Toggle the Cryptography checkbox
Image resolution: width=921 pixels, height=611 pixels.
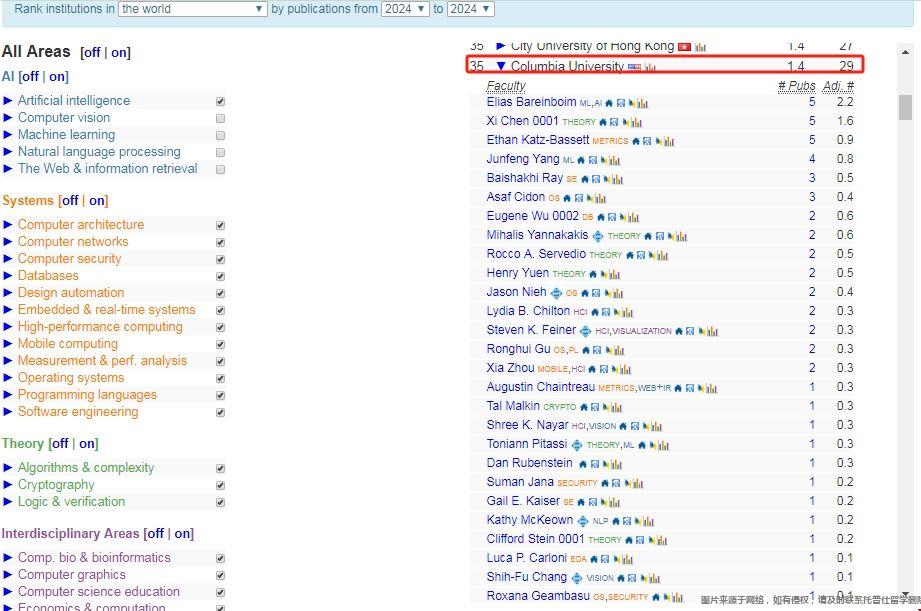pos(220,486)
